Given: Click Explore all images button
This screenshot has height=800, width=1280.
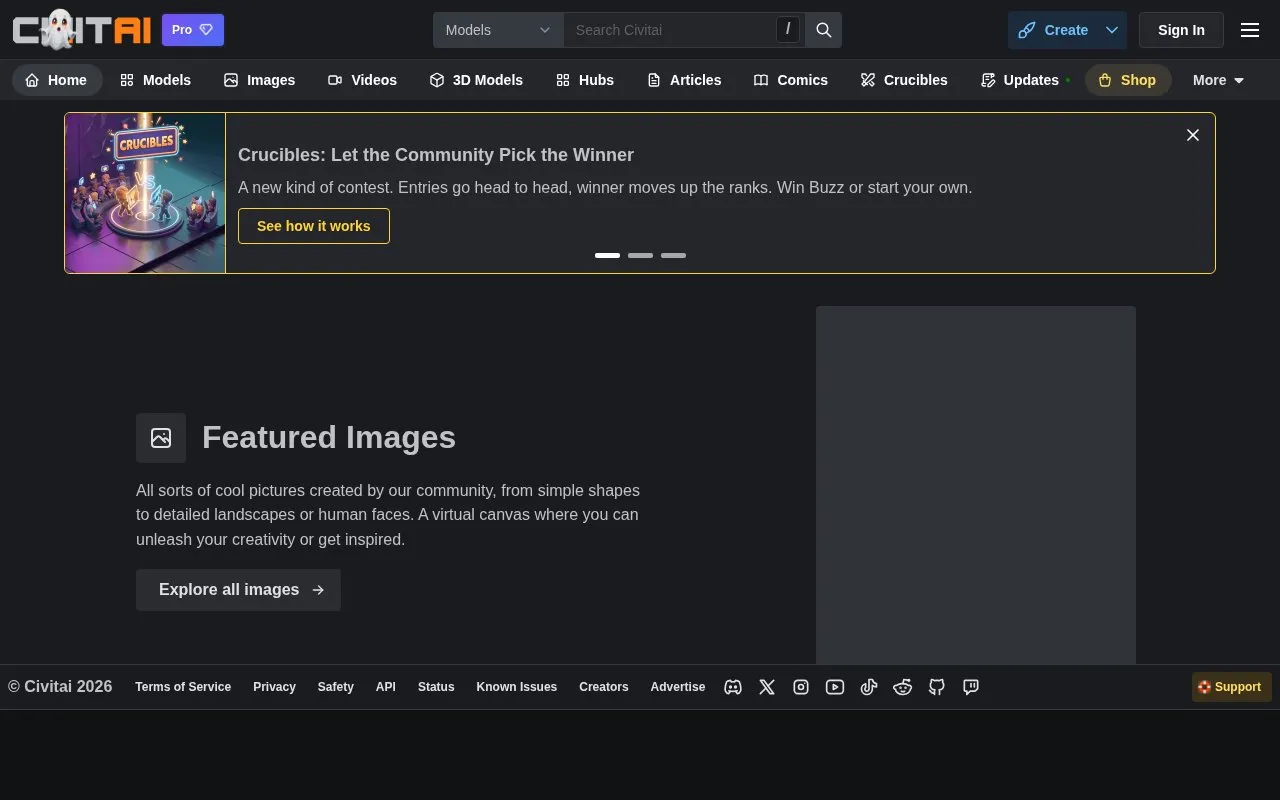Looking at the screenshot, I should click(x=238, y=590).
